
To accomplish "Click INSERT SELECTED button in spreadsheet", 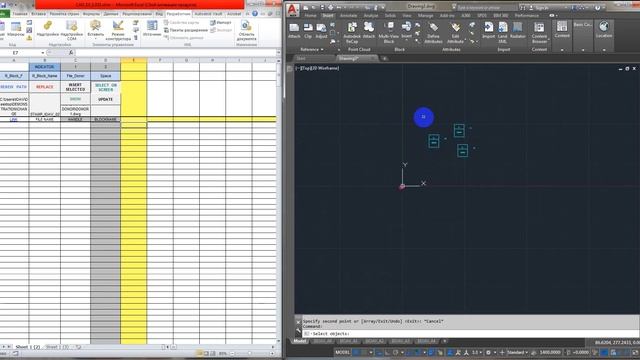I will coord(76,87).
